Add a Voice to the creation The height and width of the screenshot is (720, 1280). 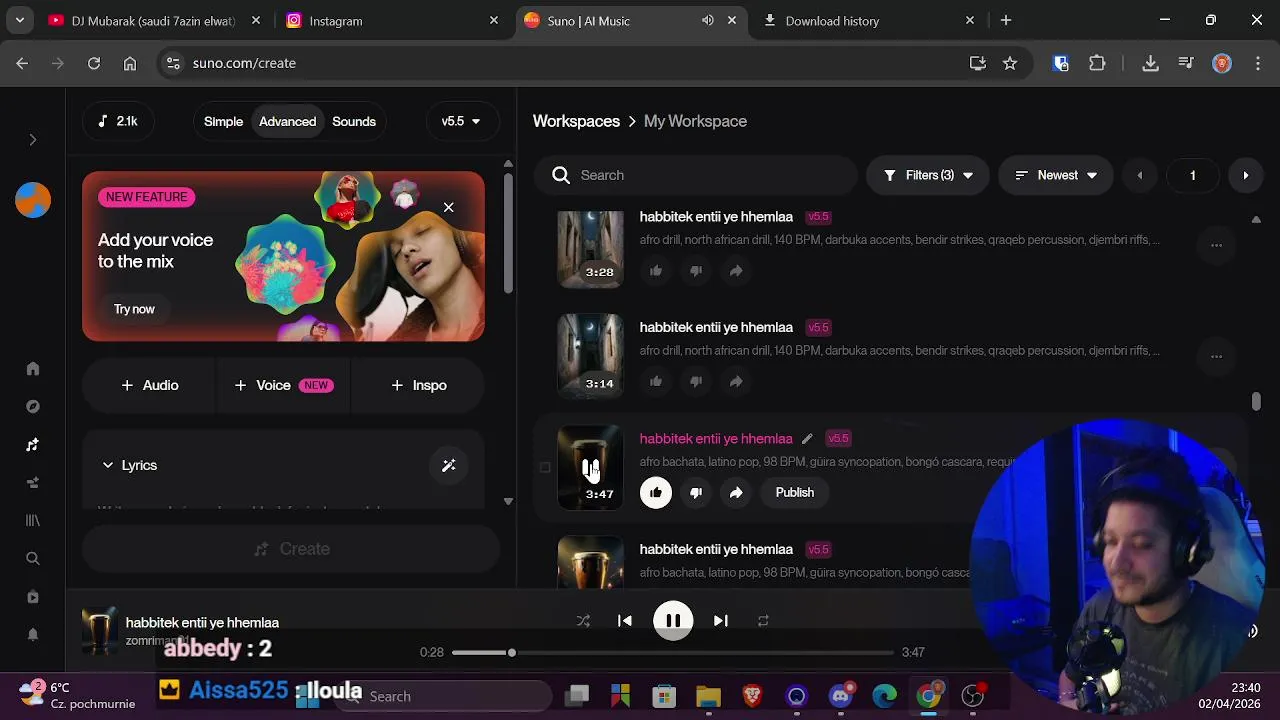[283, 385]
